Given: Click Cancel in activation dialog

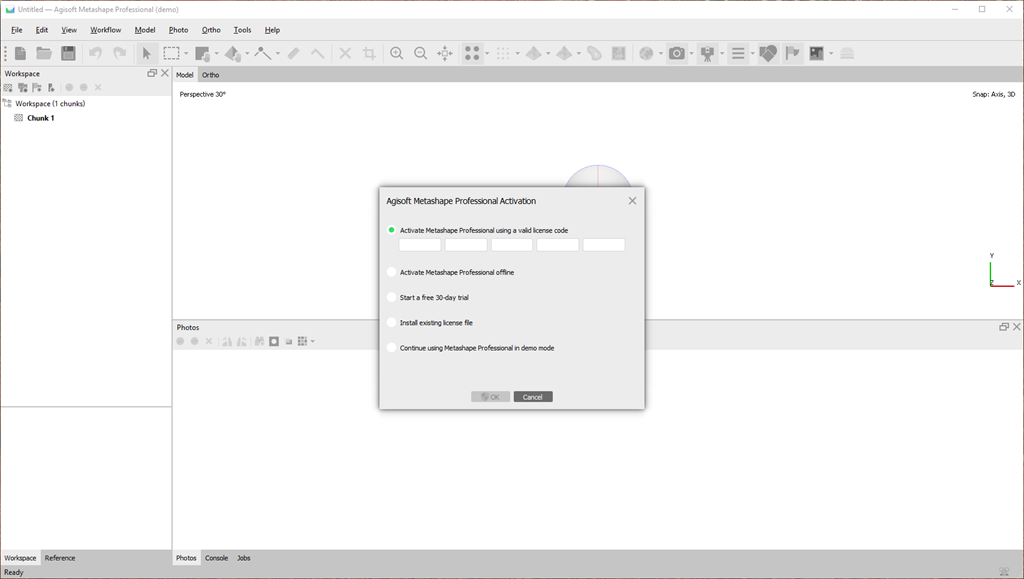Looking at the screenshot, I should coord(533,397).
